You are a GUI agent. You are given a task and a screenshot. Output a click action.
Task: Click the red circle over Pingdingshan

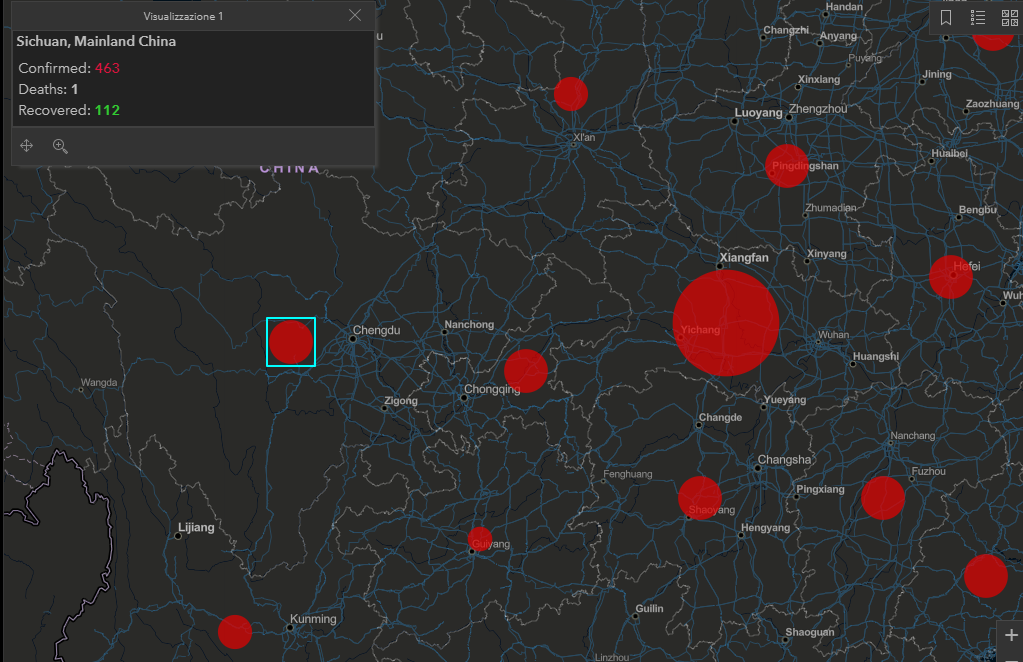(787, 166)
